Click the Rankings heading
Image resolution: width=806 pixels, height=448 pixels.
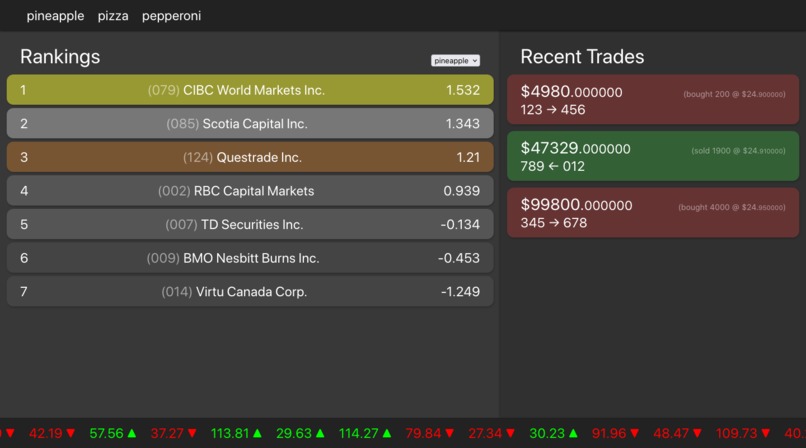[60, 57]
